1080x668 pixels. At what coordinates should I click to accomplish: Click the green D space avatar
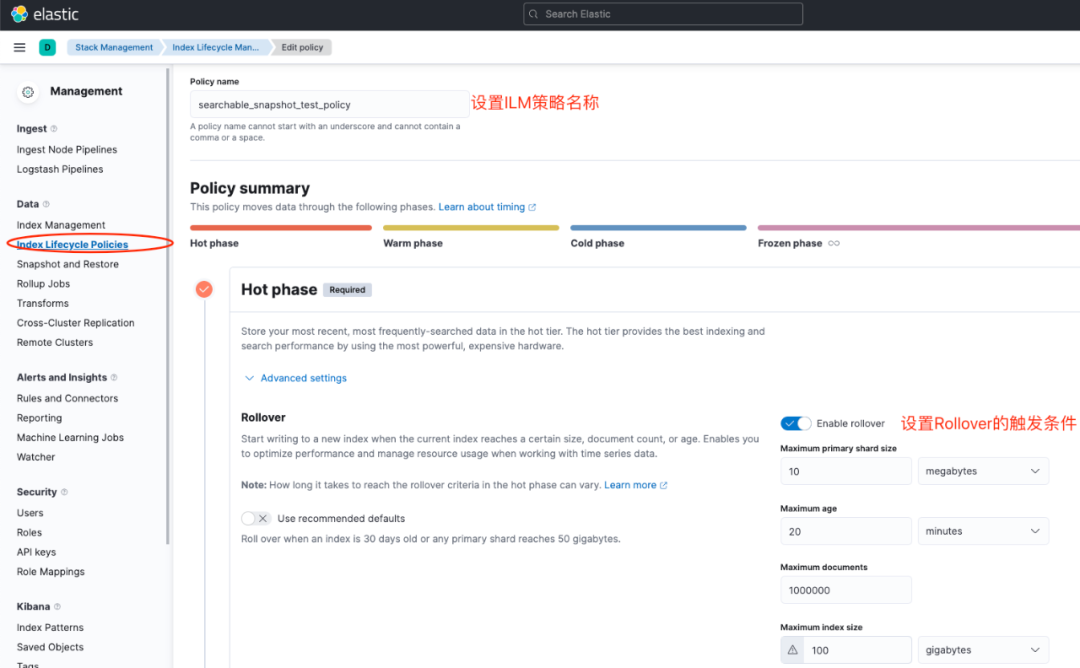click(47, 47)
